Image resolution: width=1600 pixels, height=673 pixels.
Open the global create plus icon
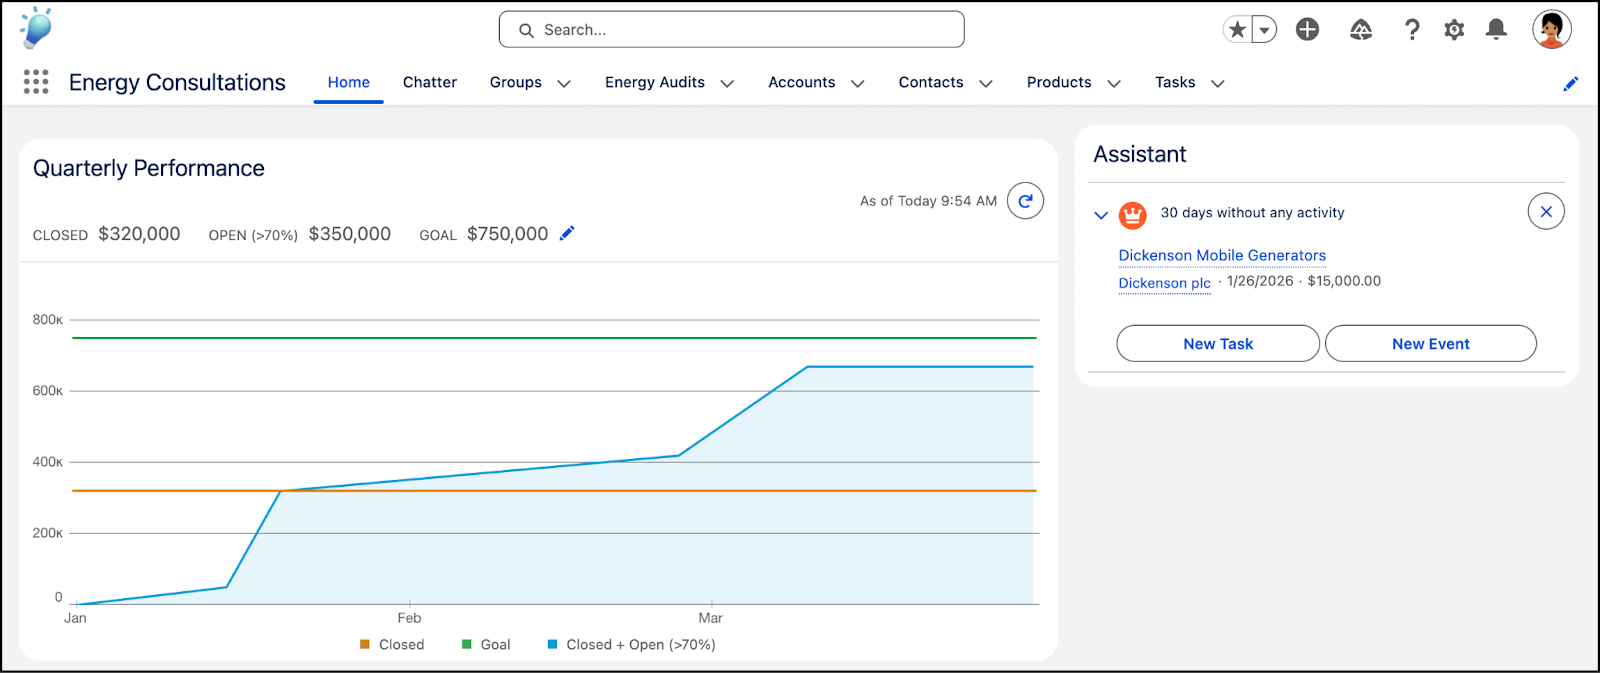click(1307, 30)
